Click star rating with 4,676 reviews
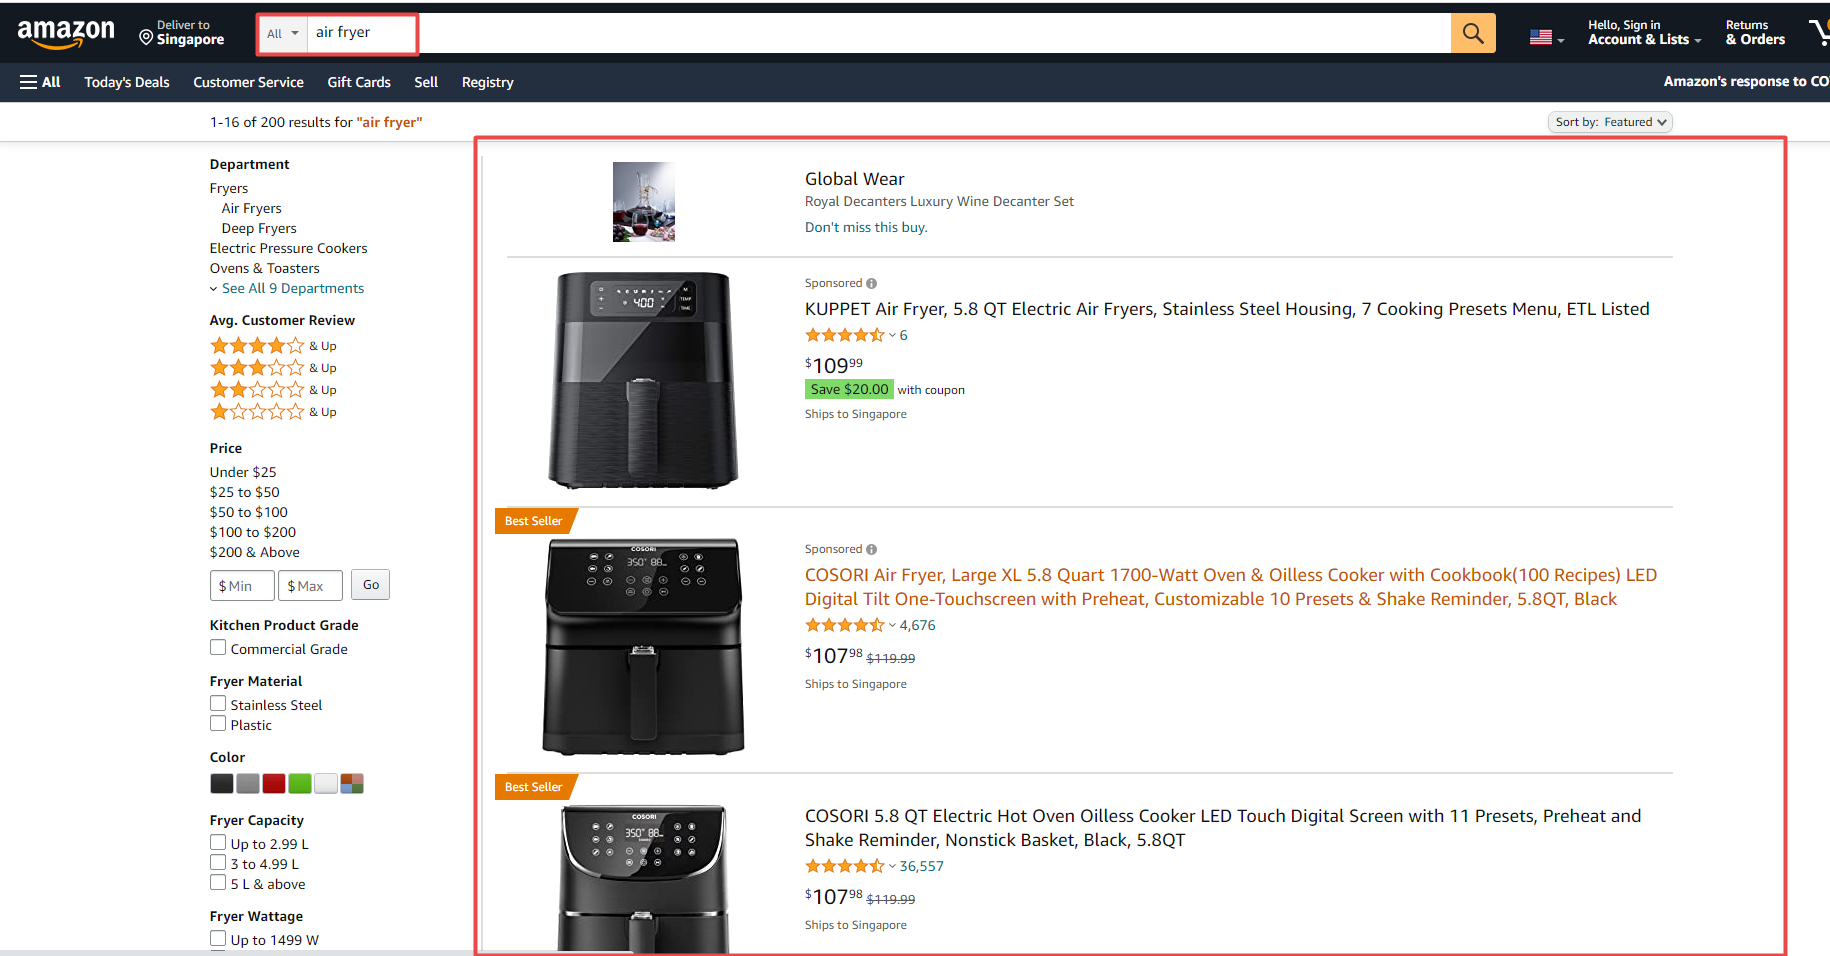Screen dimensions: 1830x956 pyautogui.click(x=845, y=625)
